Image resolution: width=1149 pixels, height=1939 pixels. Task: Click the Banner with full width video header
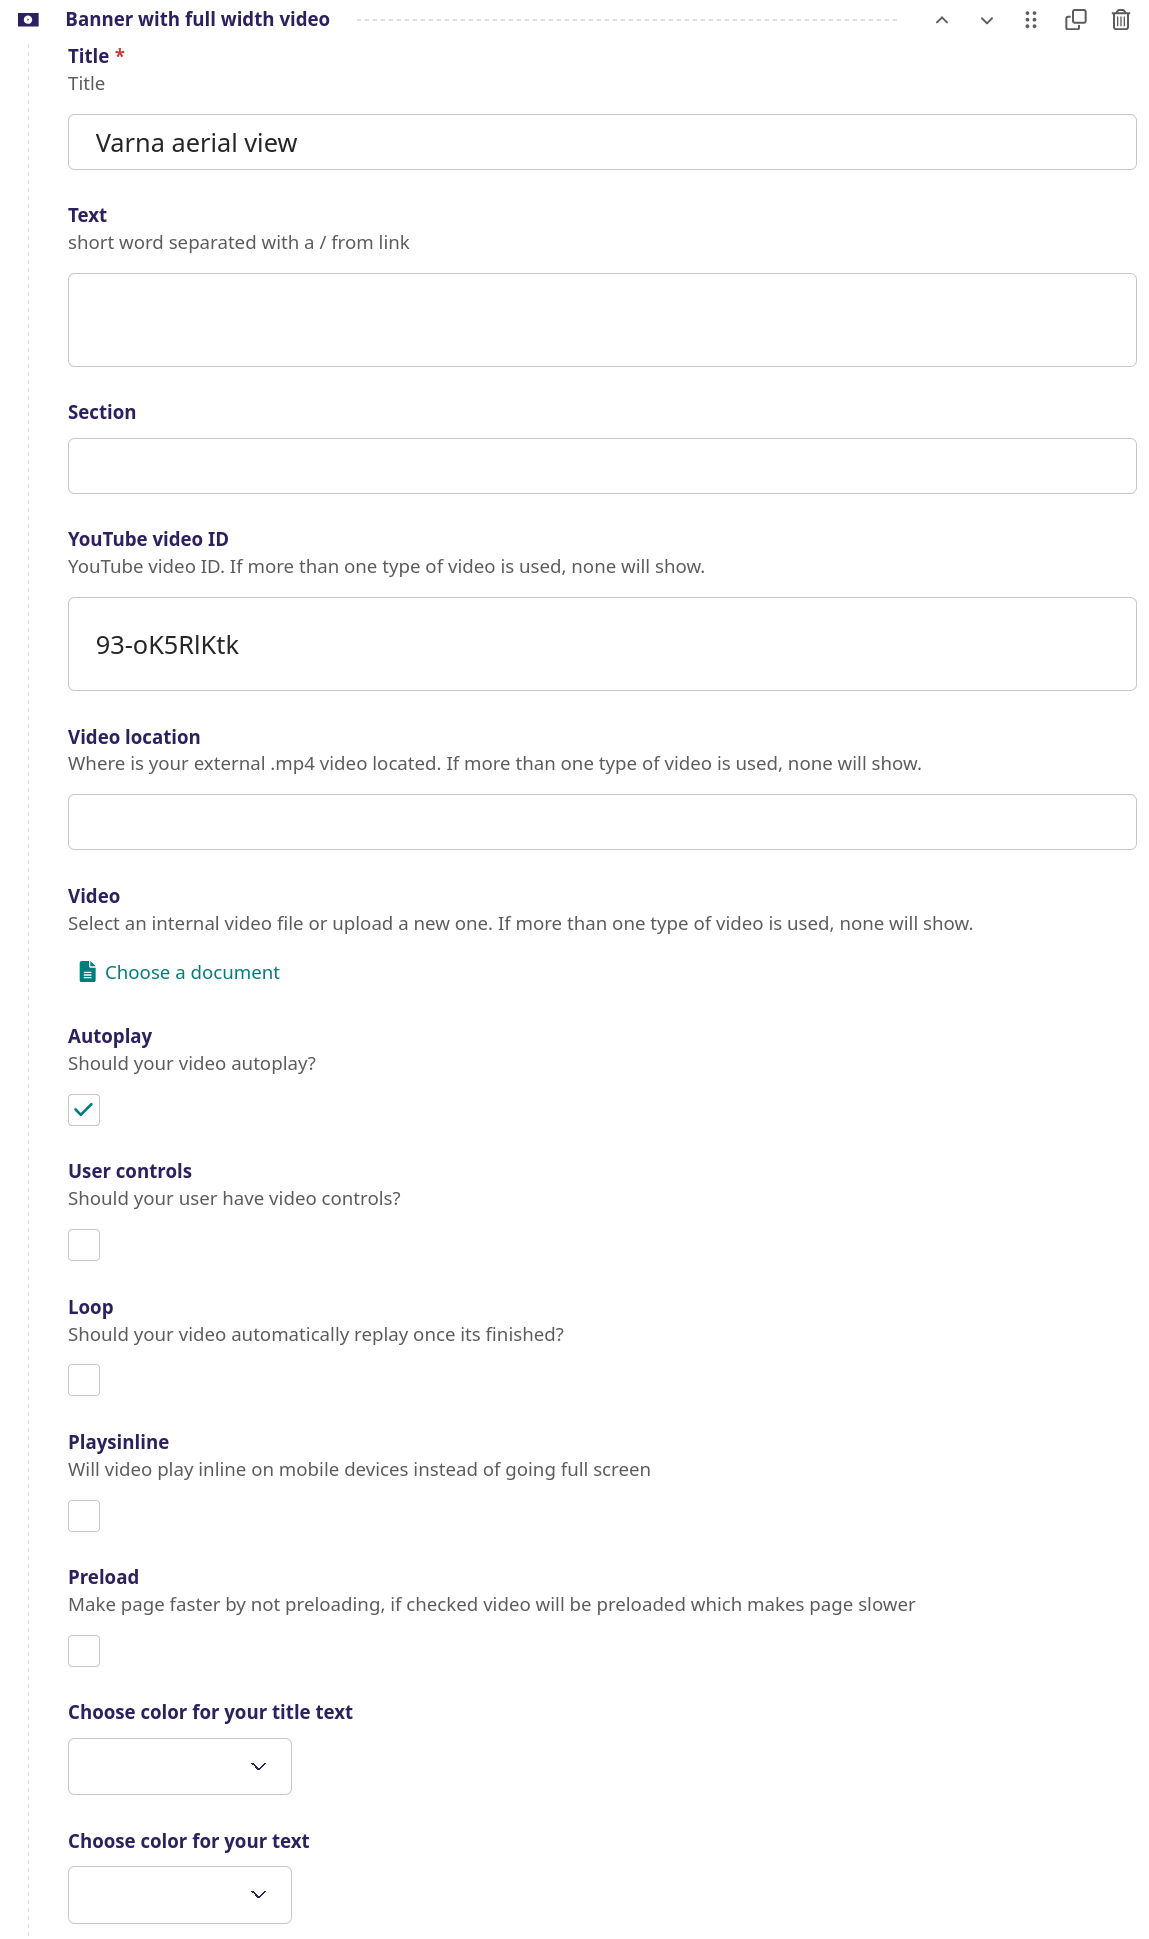coord(198,19)
